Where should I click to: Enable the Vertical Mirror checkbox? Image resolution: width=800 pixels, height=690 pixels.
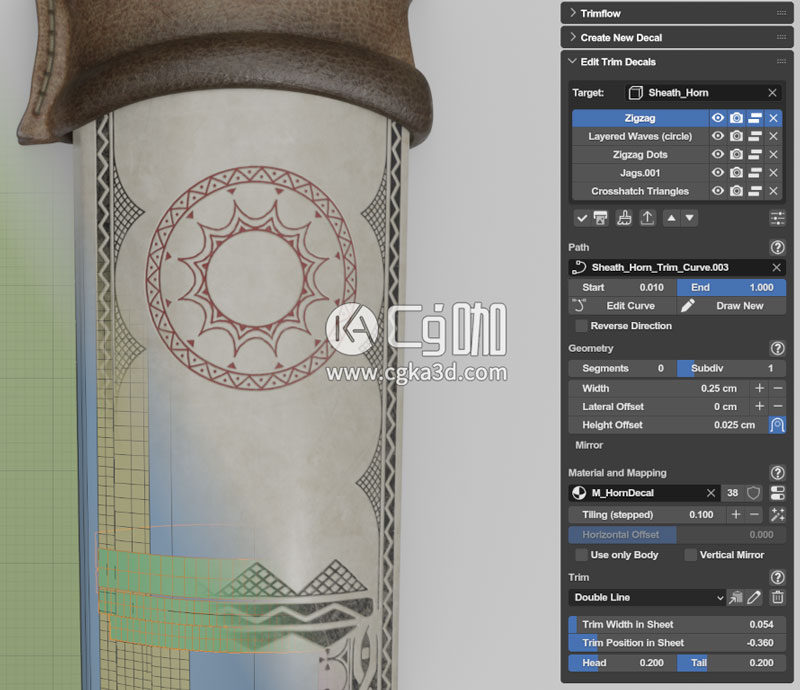click(691, 555)
